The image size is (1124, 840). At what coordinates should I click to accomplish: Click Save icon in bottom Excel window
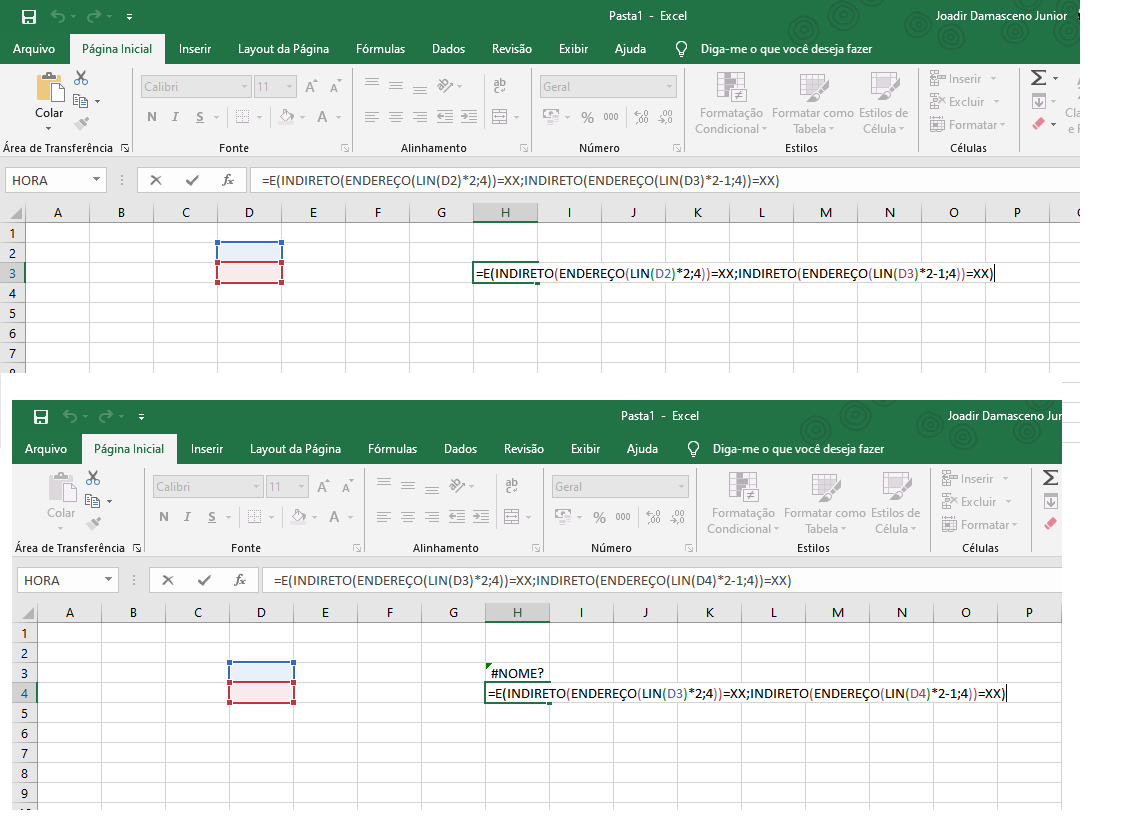pyautogui.click(x=41, y=416)
